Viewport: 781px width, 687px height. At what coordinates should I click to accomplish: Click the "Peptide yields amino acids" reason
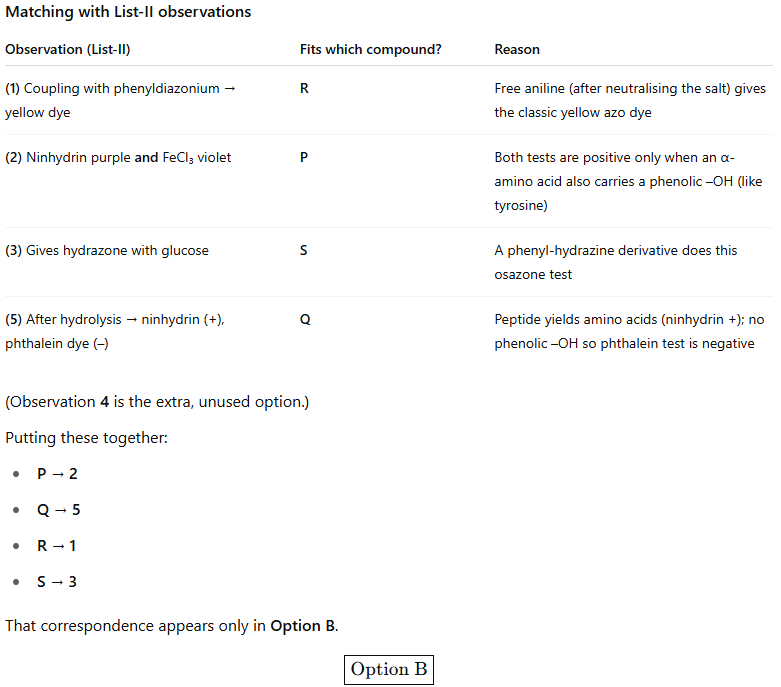click(x=629, y=331)
